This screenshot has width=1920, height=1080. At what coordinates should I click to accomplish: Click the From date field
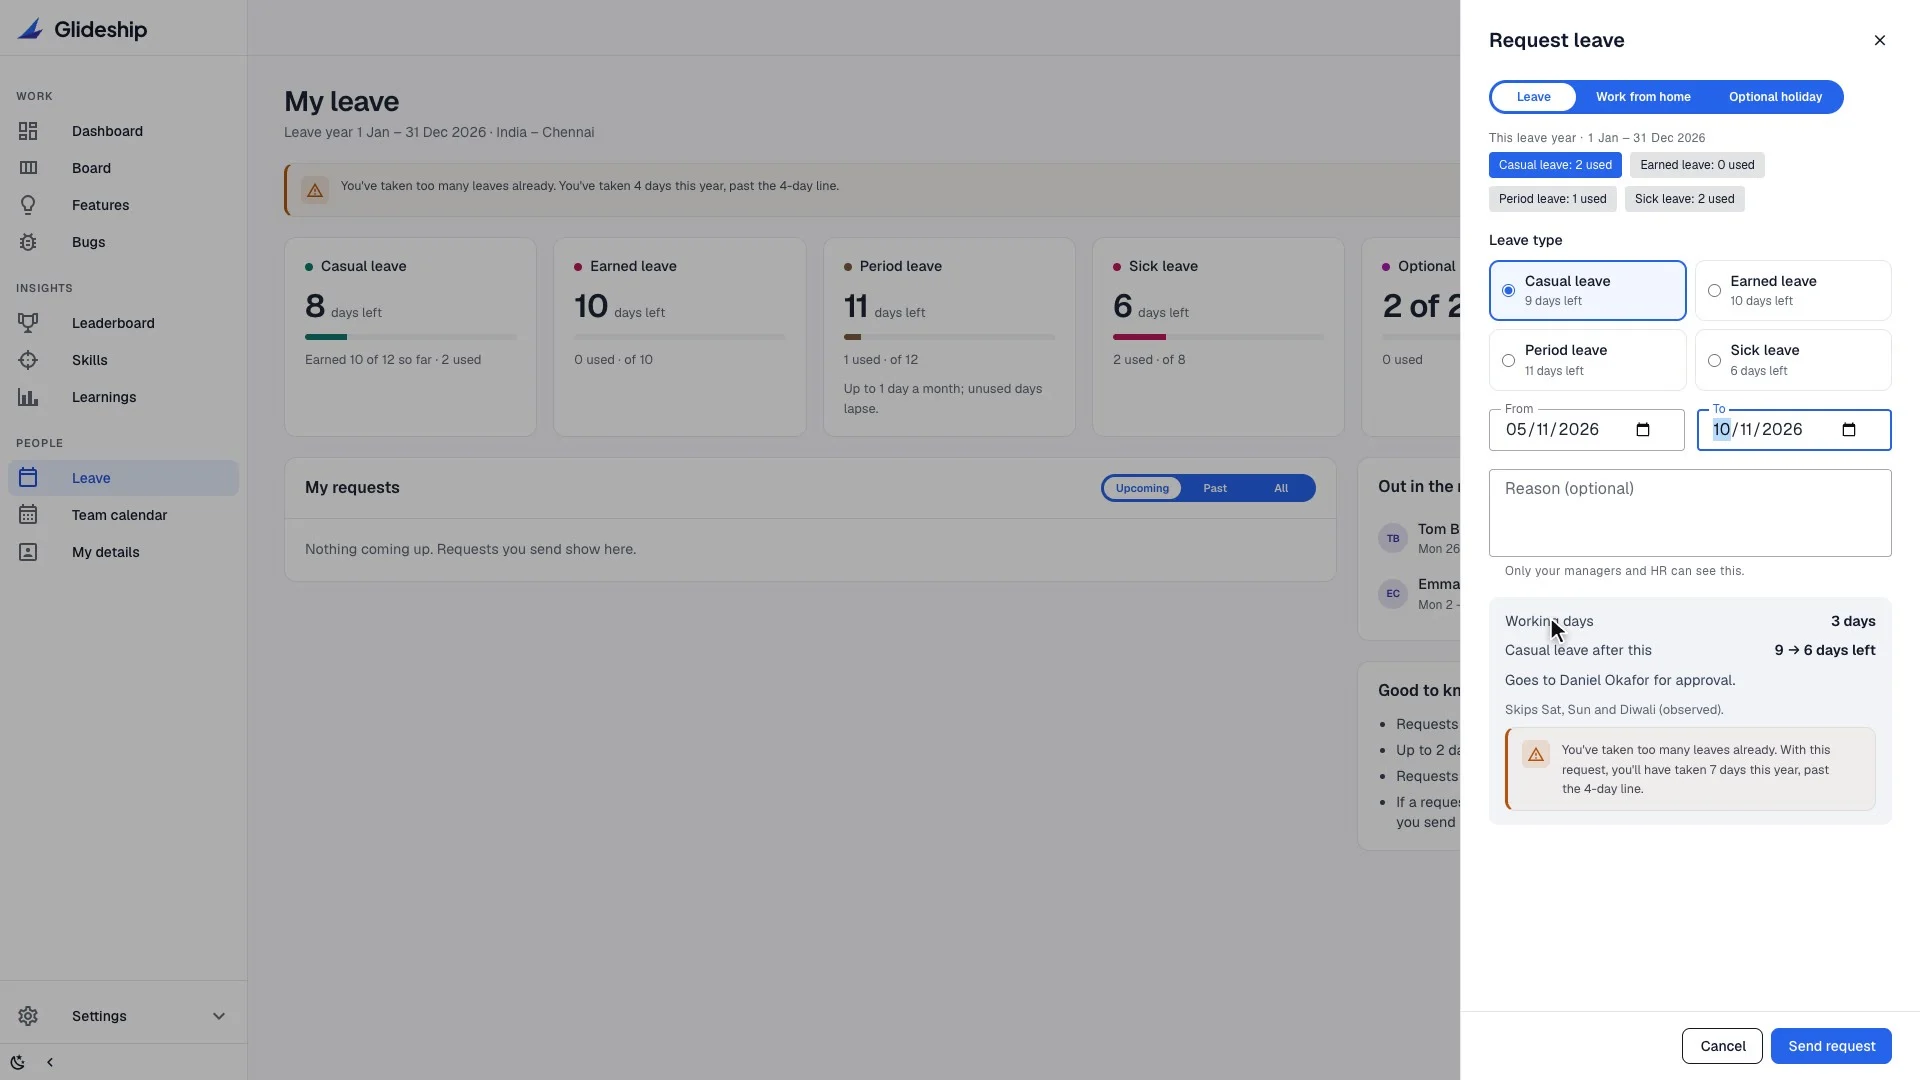click(1587, 430)
